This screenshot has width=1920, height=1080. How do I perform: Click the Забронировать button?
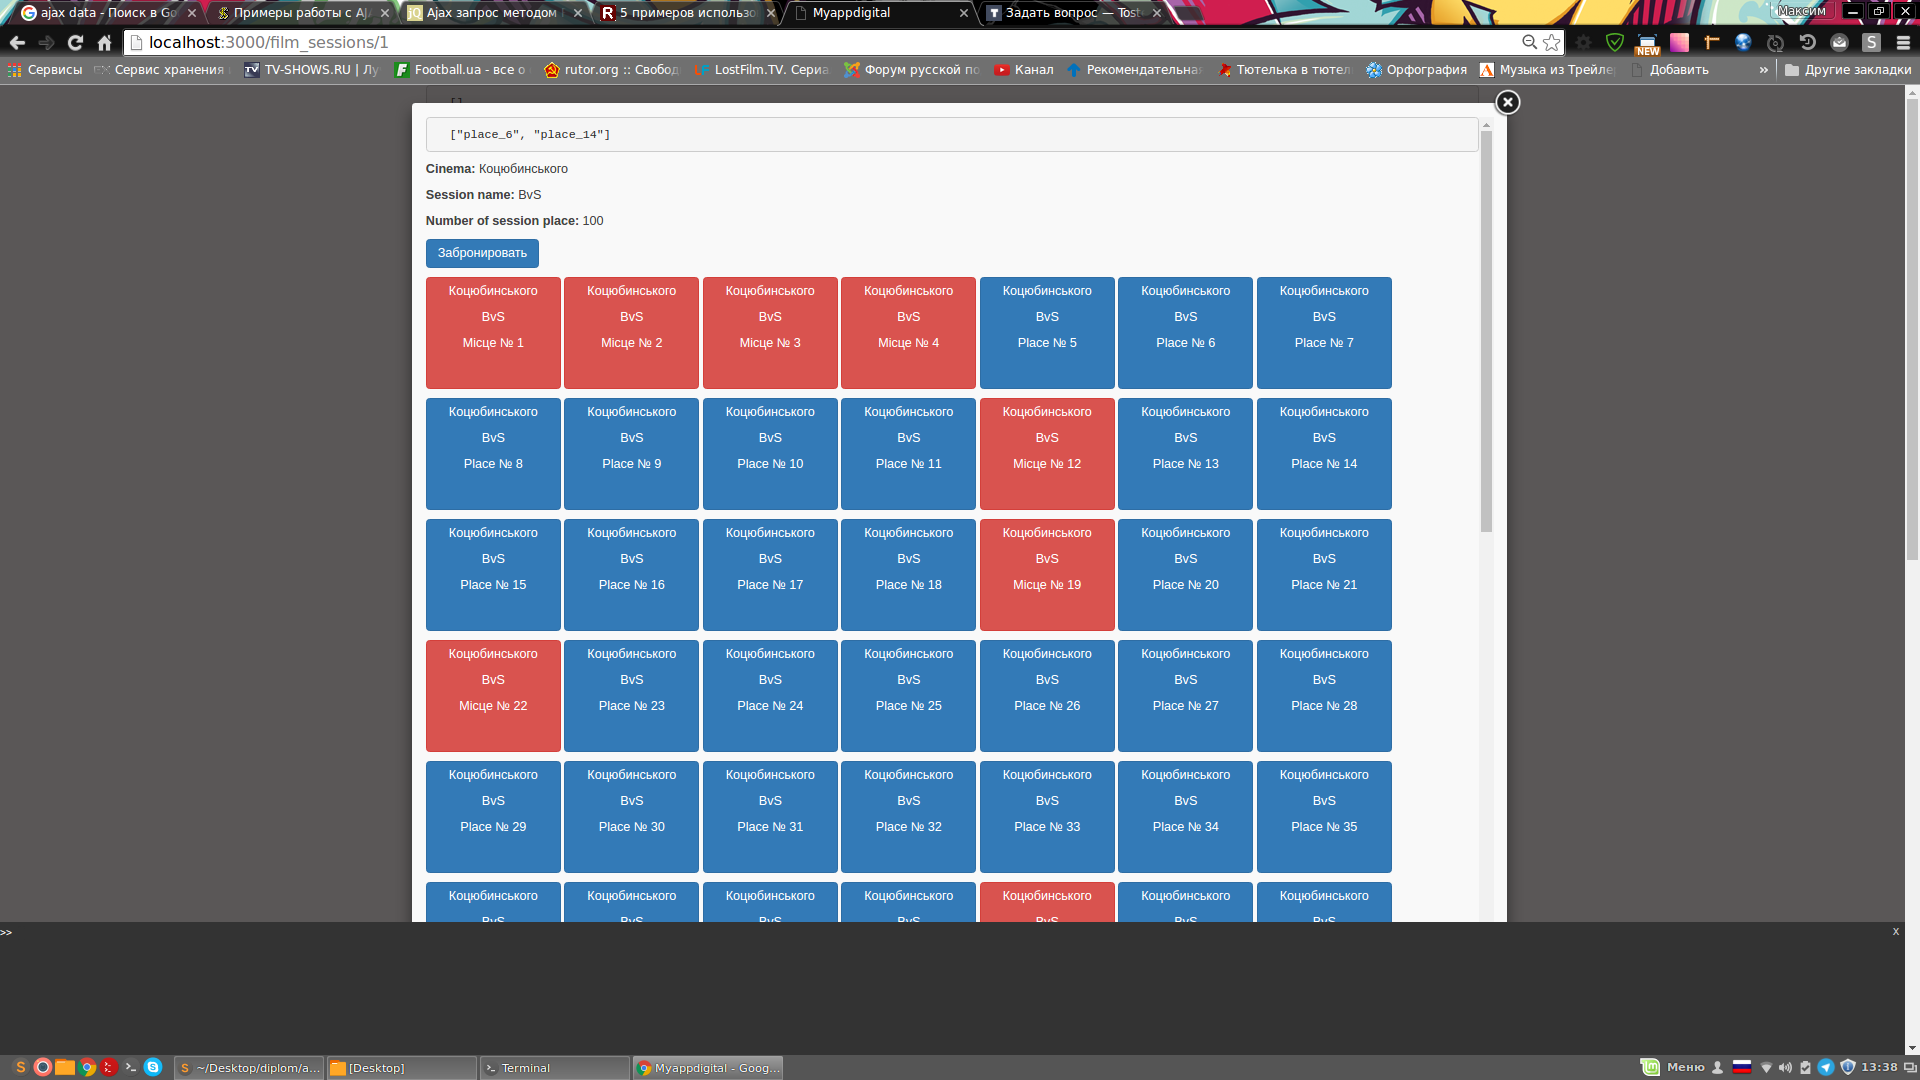[482, 253]
